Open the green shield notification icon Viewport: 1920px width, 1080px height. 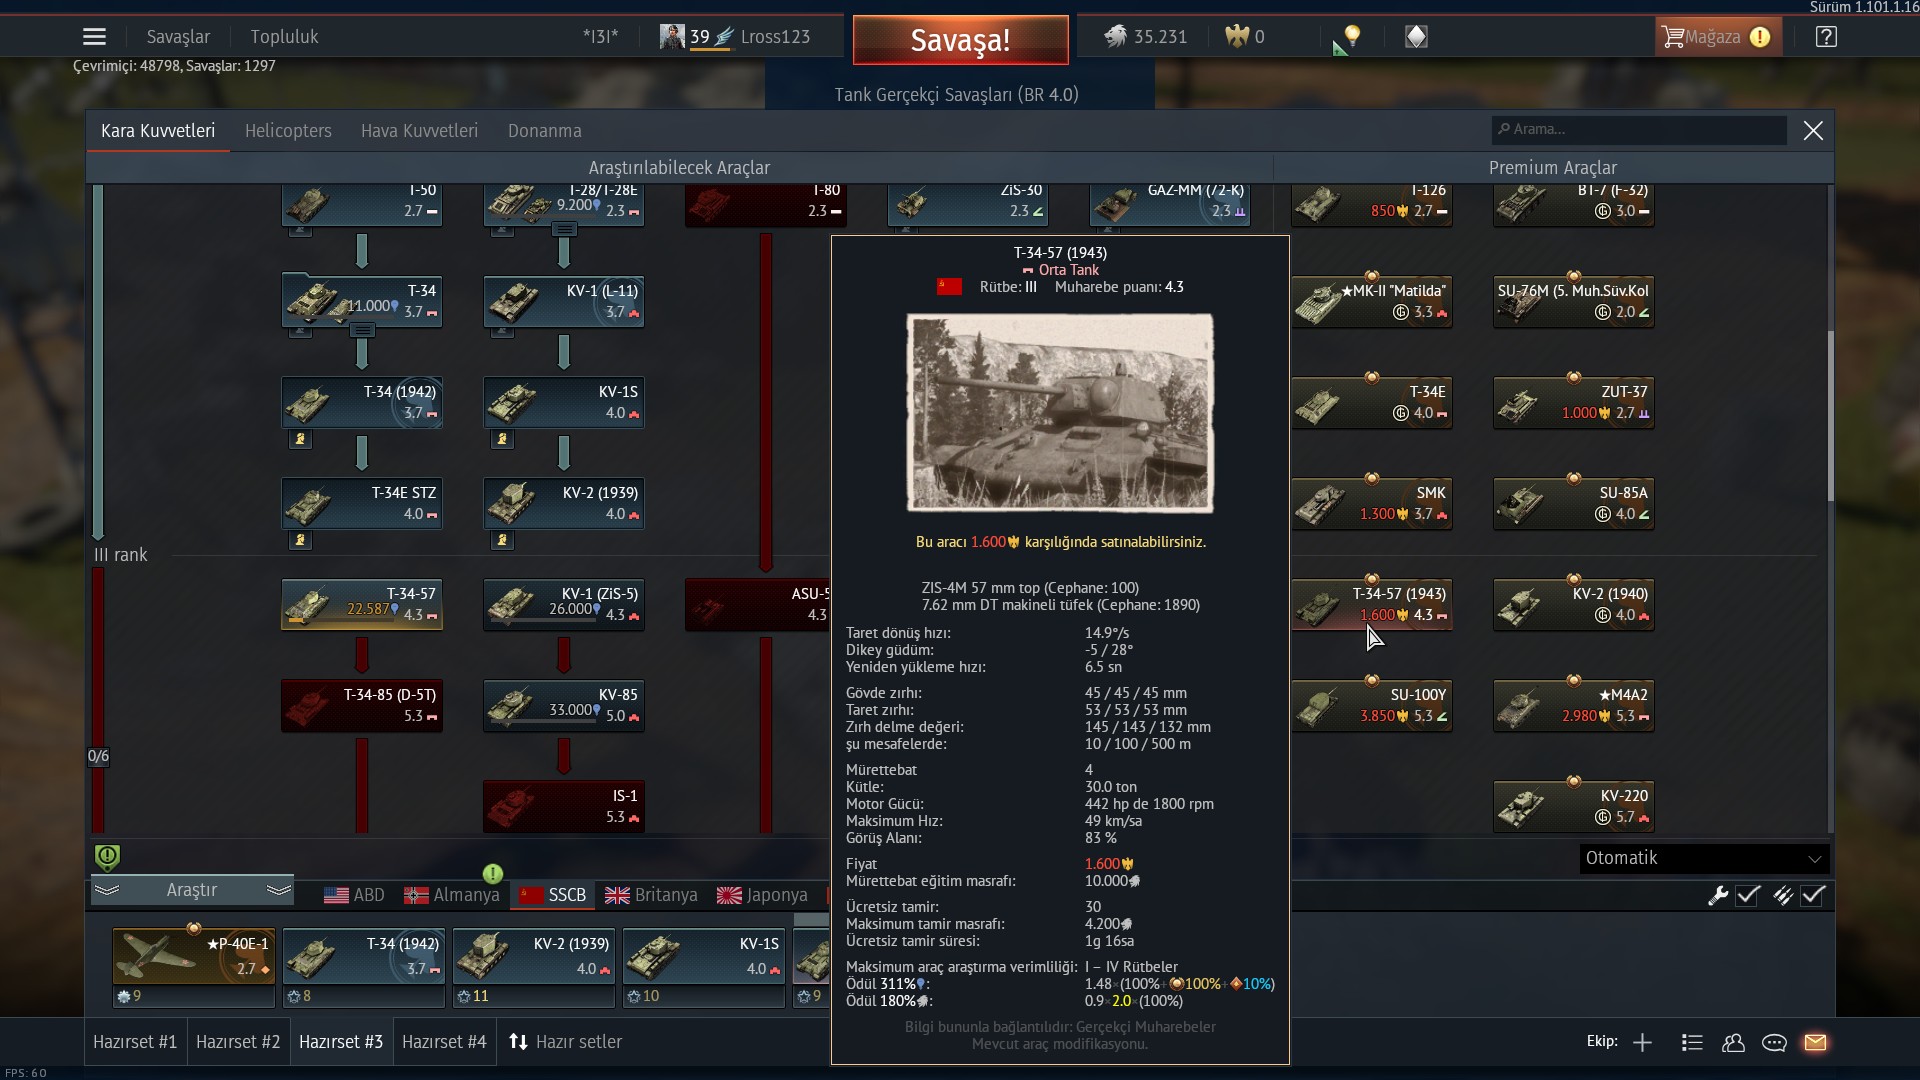[107, 857]
